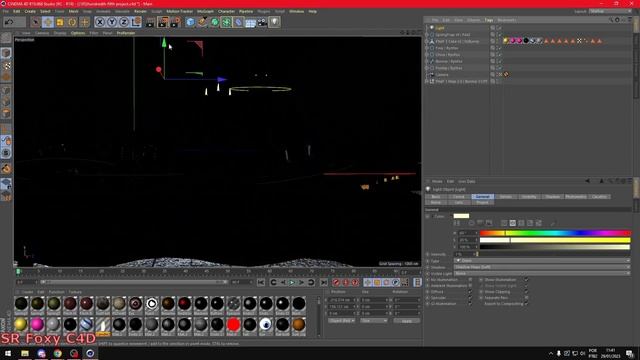Image resolution: width=640 pixels, height=360 pixels.
Task: Toggle the X axis lock
Action: point(100,22)
